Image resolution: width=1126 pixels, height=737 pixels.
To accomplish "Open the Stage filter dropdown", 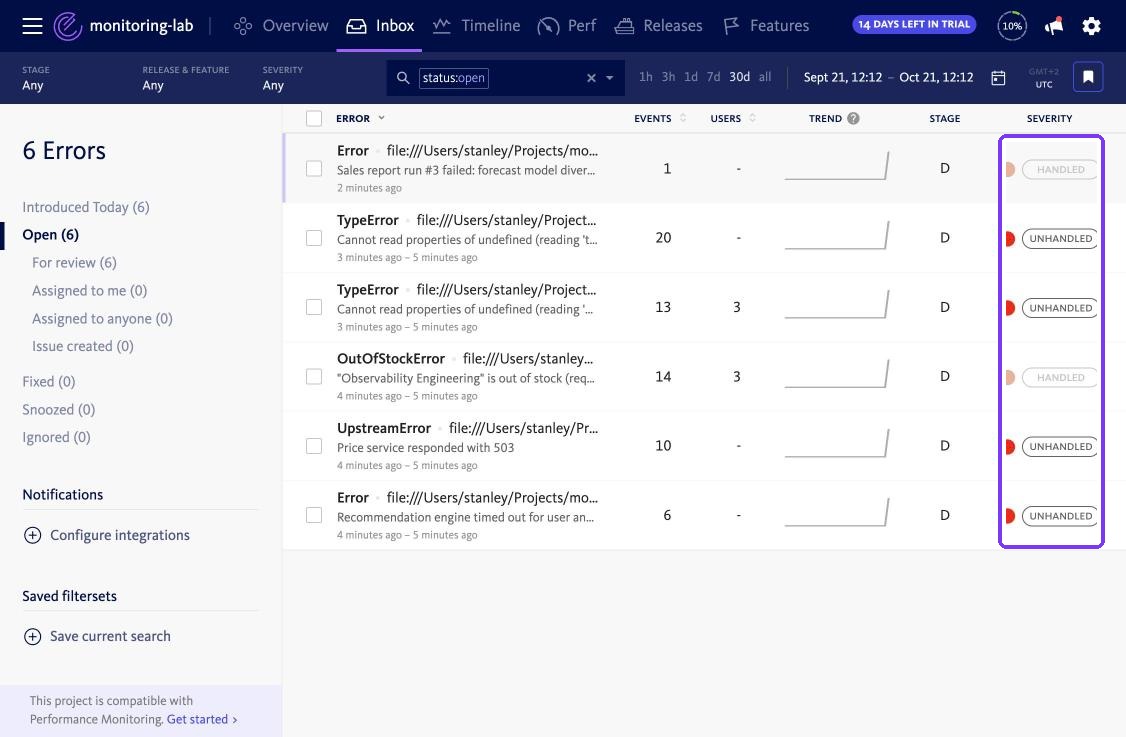I will pos(36,78).
